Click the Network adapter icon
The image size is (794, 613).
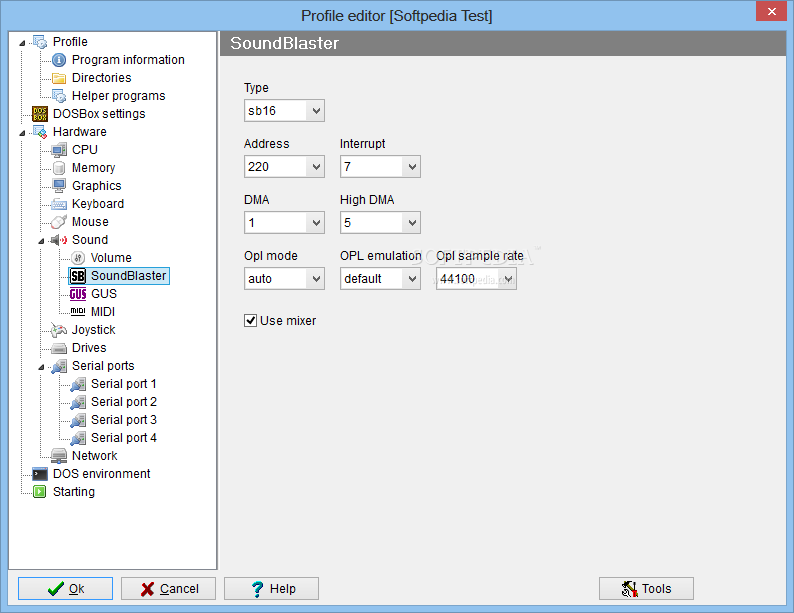click(x=59, y=456)
